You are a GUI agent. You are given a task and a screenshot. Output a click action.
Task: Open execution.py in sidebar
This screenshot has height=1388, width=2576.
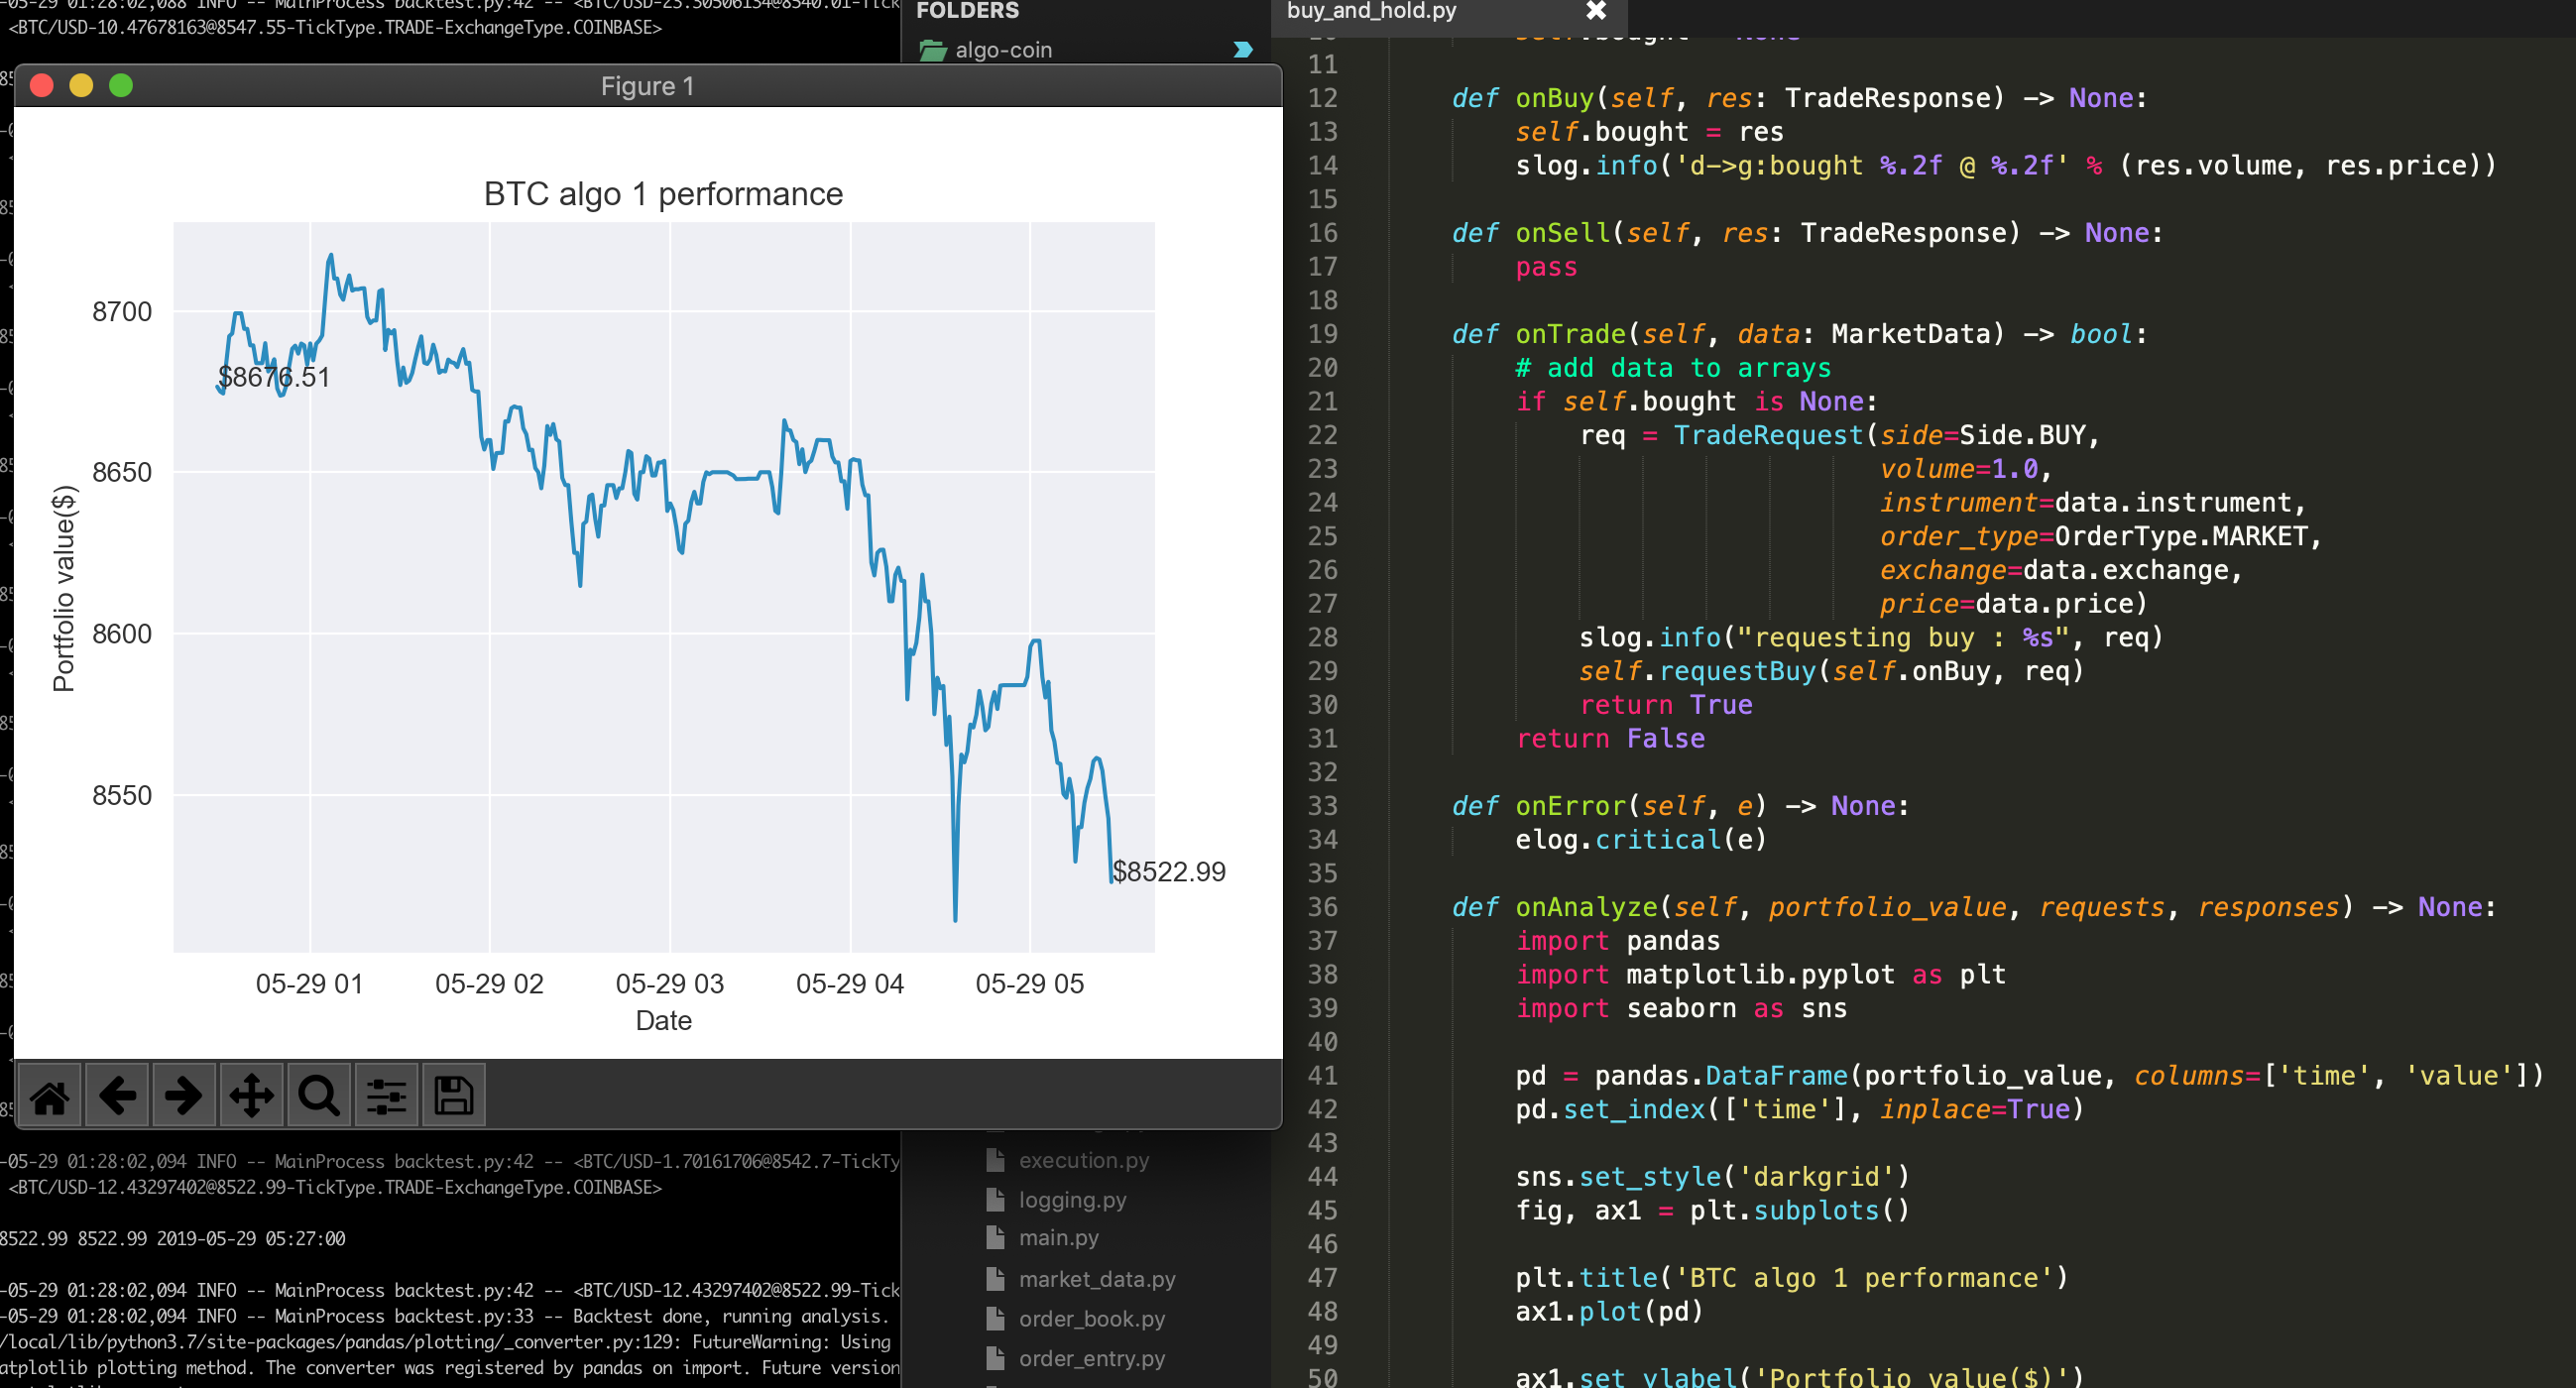tap(1083, 1160)
